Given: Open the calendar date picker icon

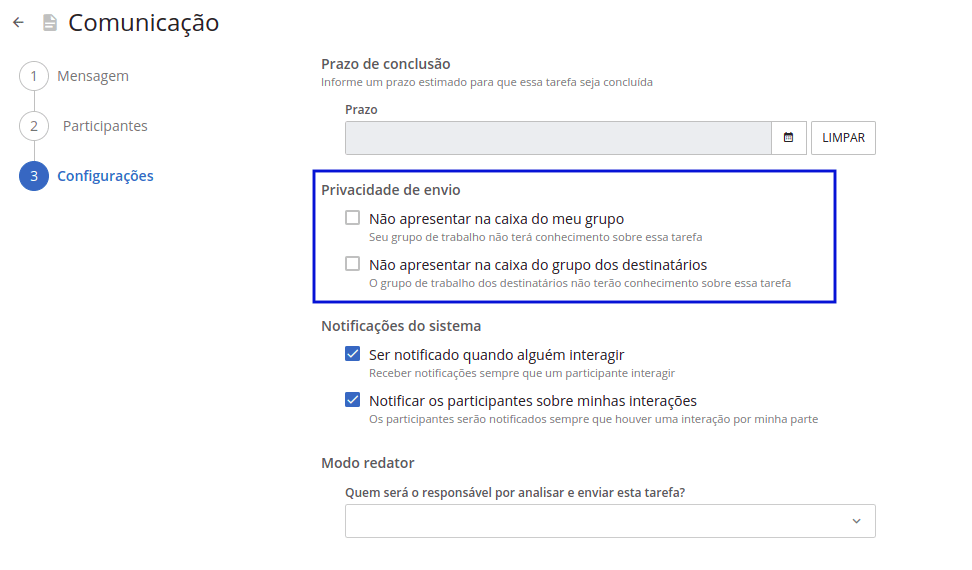Looking at the screenshot, I should tap(788, 138).
